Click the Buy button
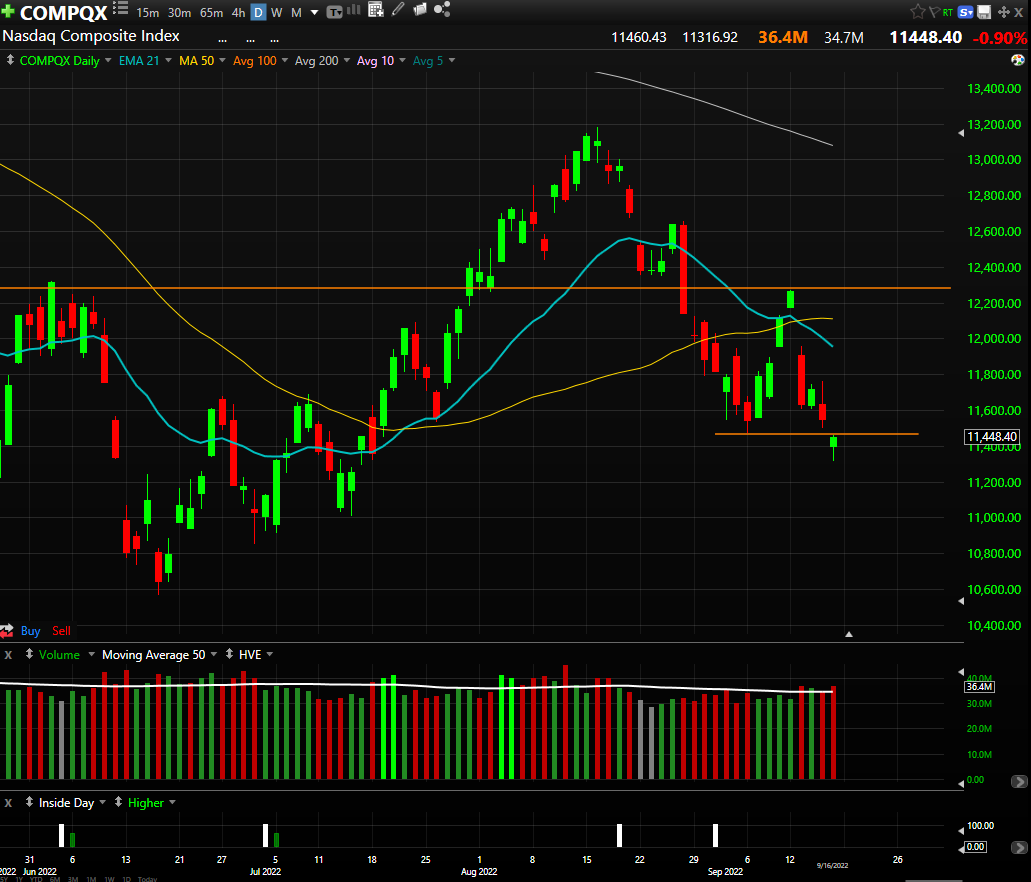 pos(30,631)
